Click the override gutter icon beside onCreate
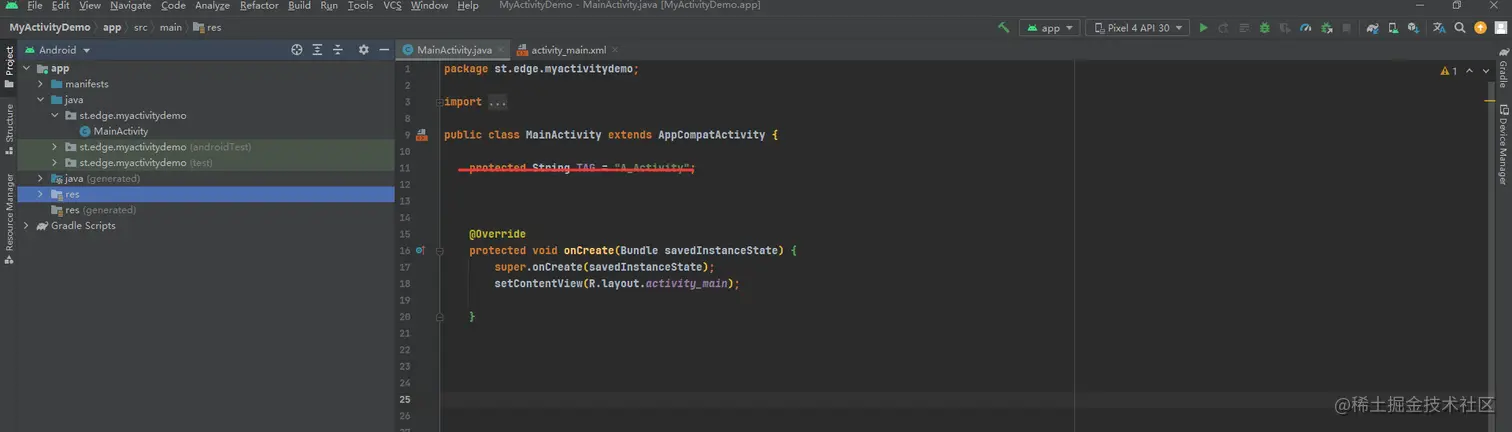Screen dimensions: 1512x432 [420, 251]
